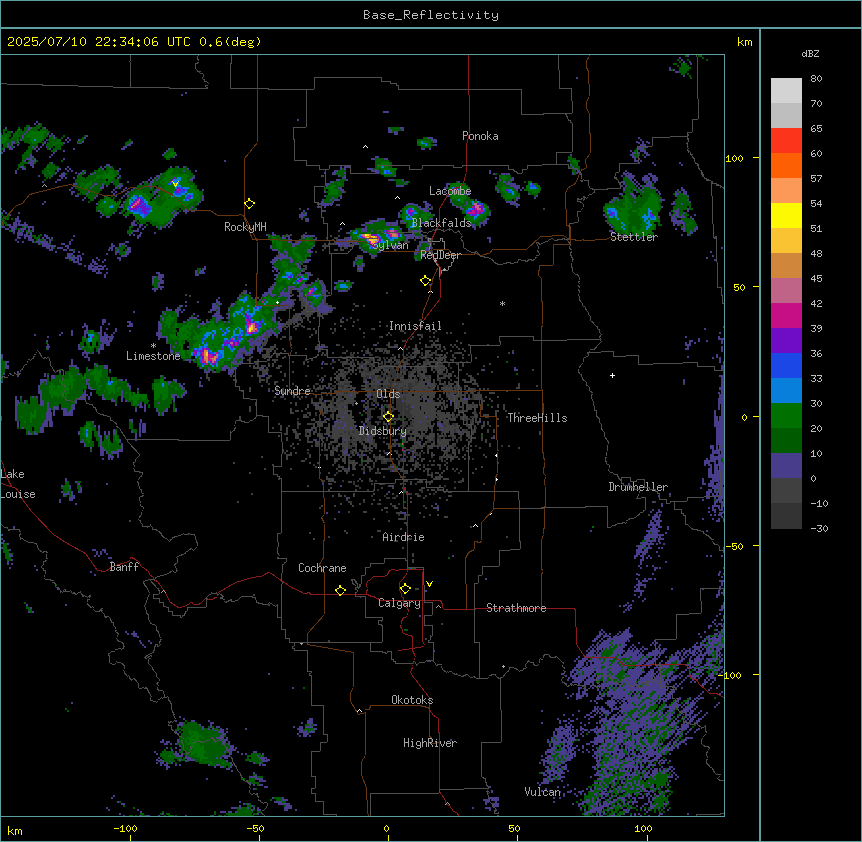The width and height of the screenshot is (862, 842).
Task: Click the ThreeHills label
Action: [537, 418]
